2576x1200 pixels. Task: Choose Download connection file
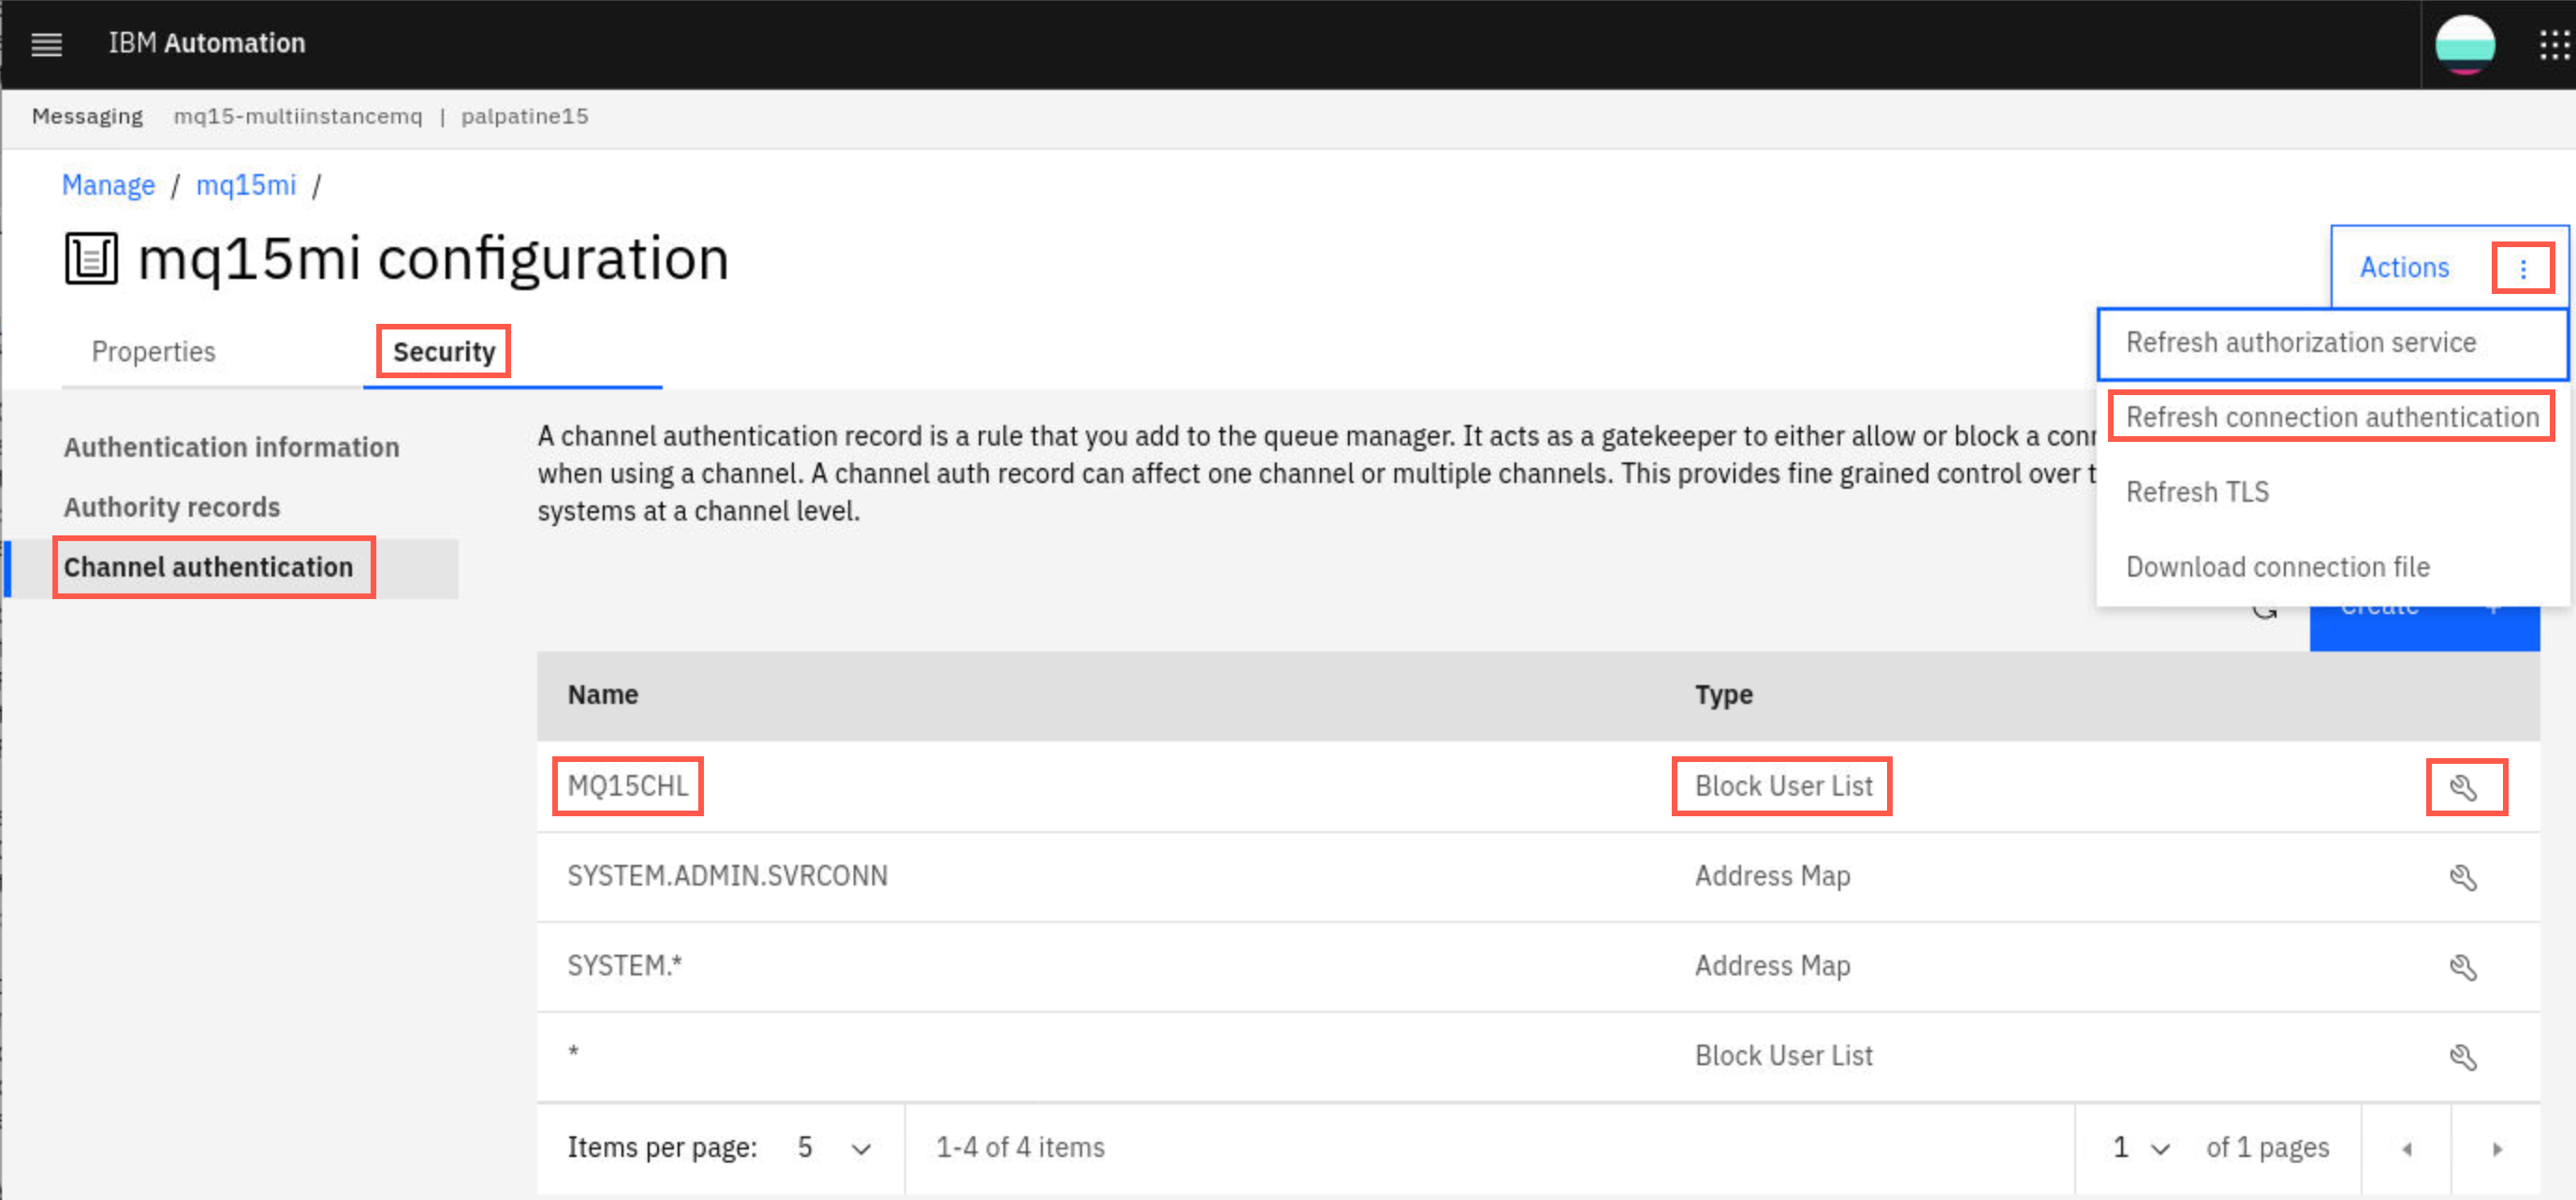2332,567
